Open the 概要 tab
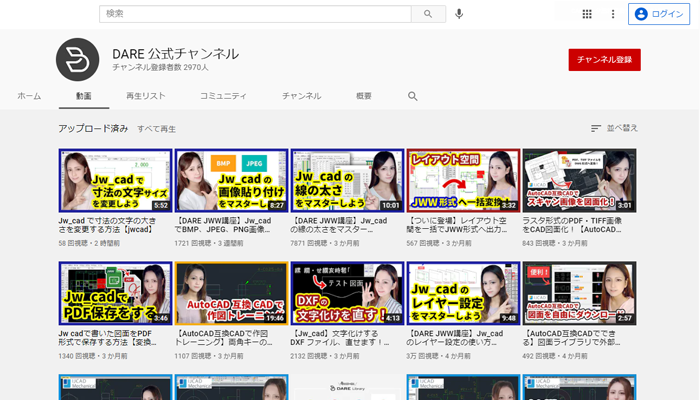 click(364, 96)
